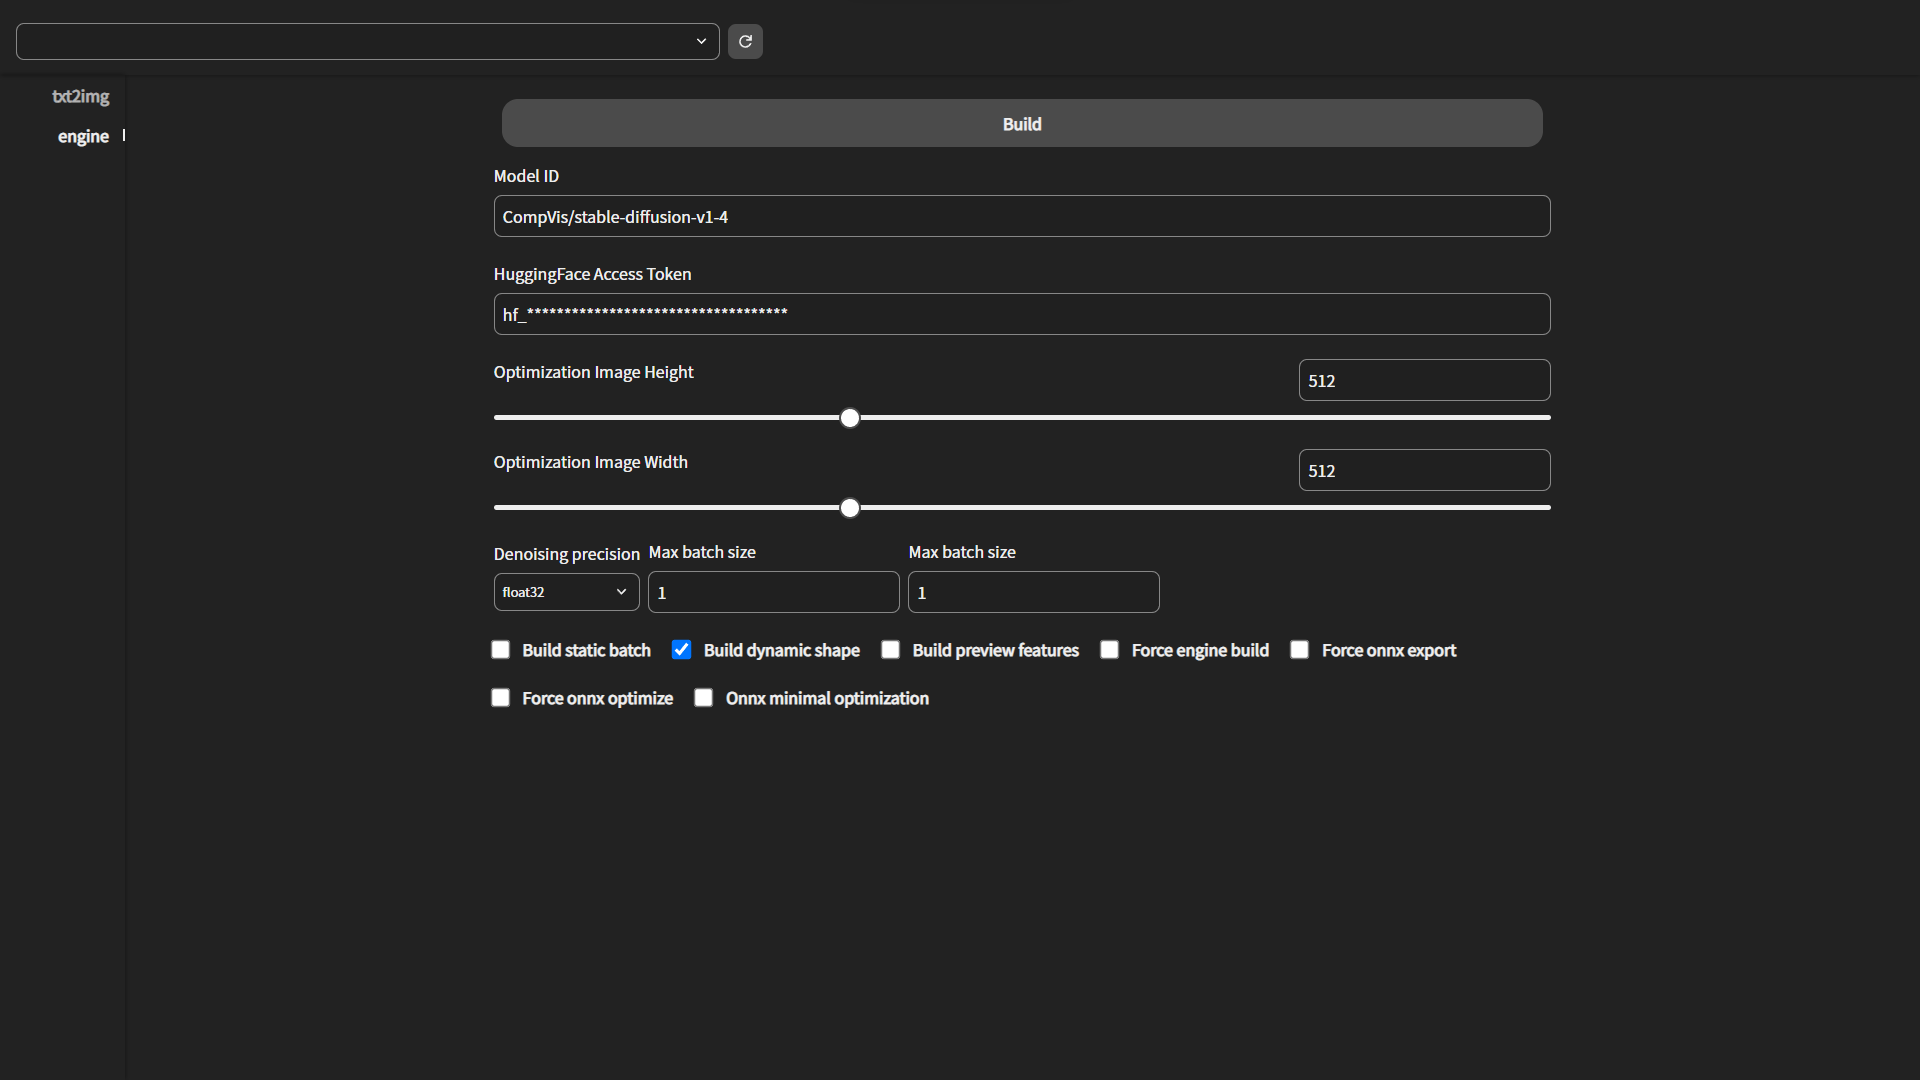Viewport: 1920px width, 1080px height.
Task: Click the Optimization Image Width number box
Action: (1423, 470)
